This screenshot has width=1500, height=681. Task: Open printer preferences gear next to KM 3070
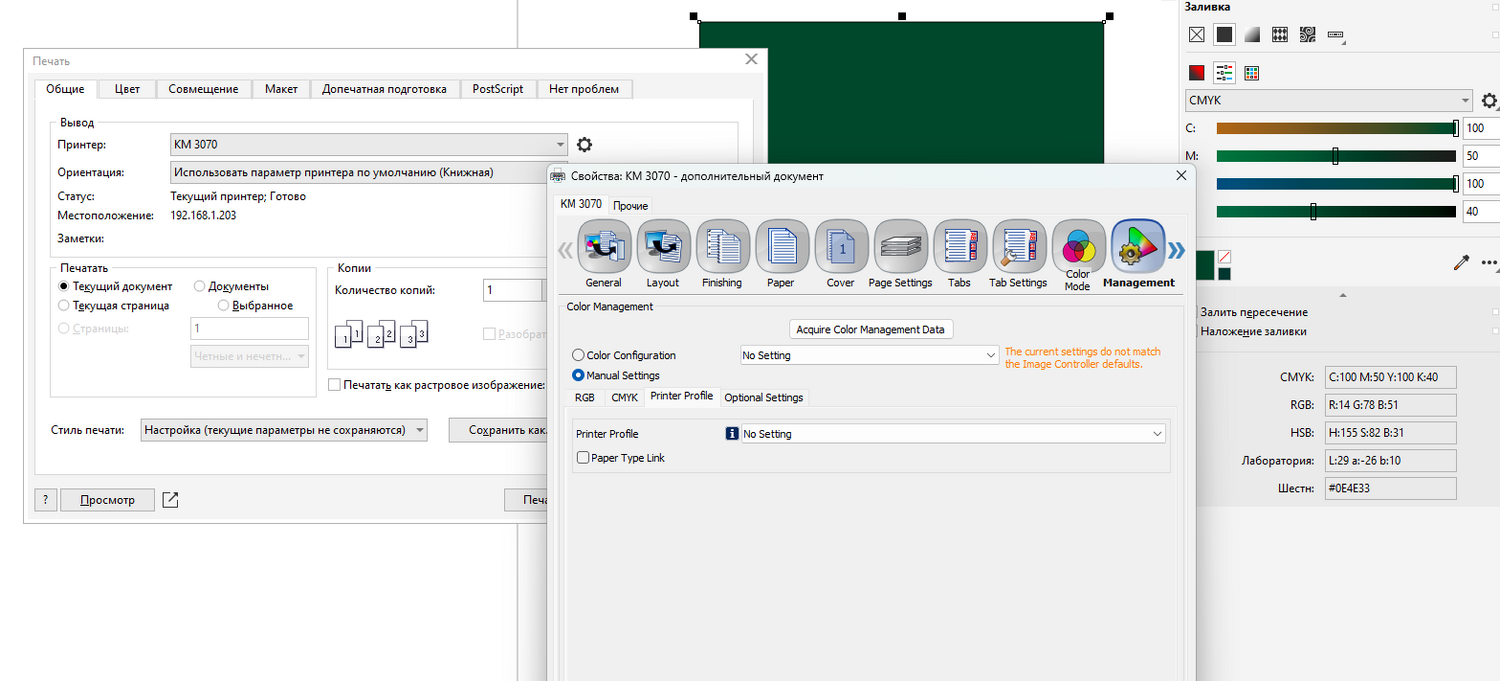[585, 145]
